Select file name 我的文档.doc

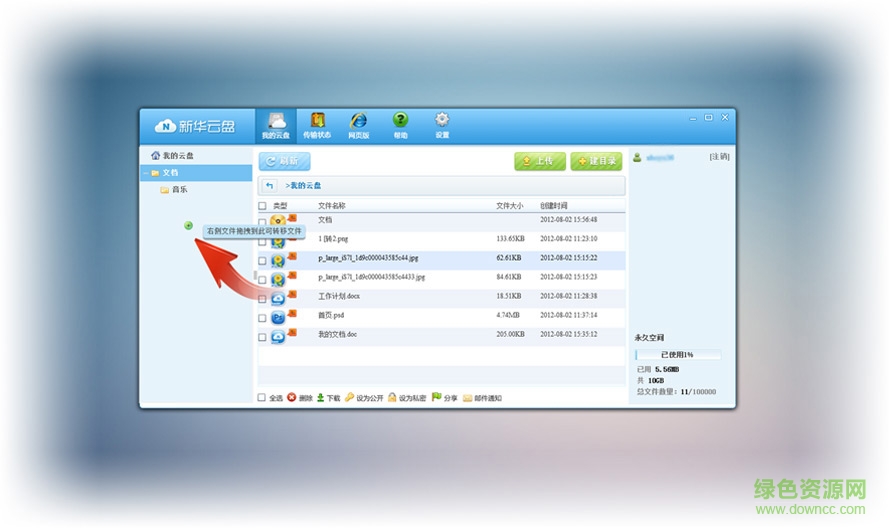tap(337, 335)
